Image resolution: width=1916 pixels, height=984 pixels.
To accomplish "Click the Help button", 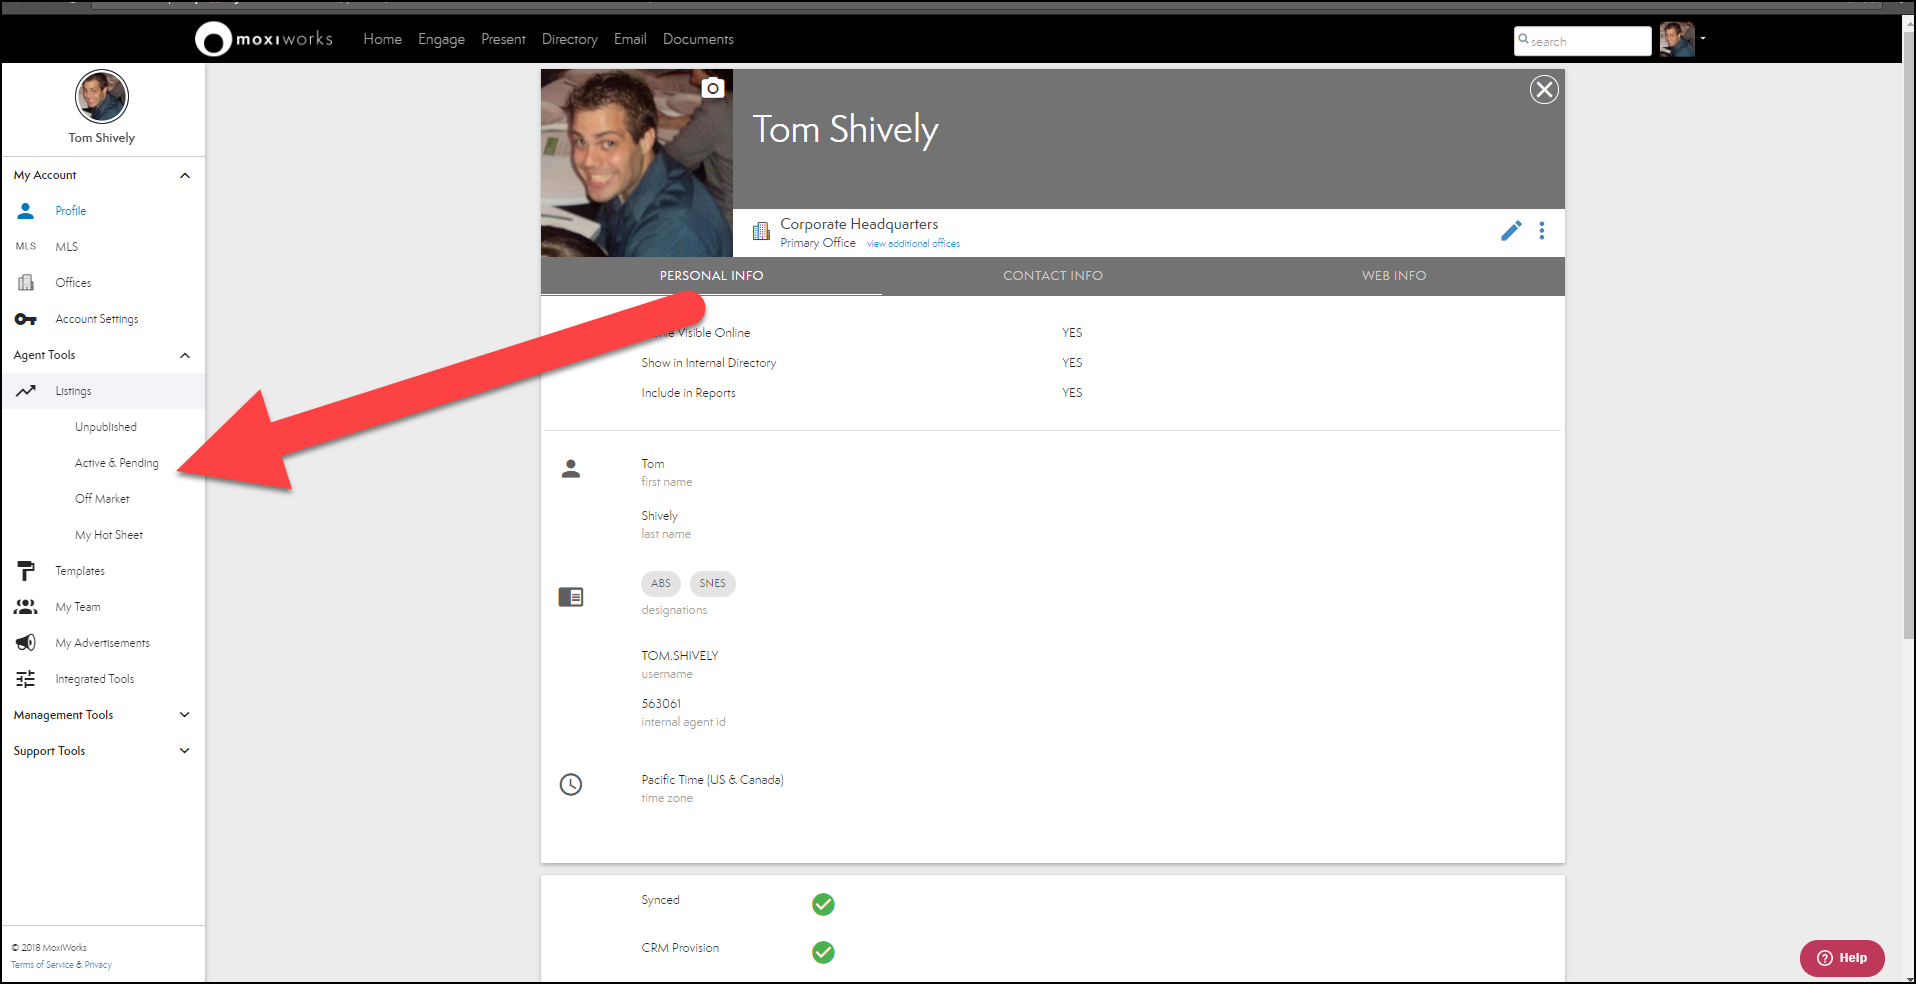I will pos(1842,958).
